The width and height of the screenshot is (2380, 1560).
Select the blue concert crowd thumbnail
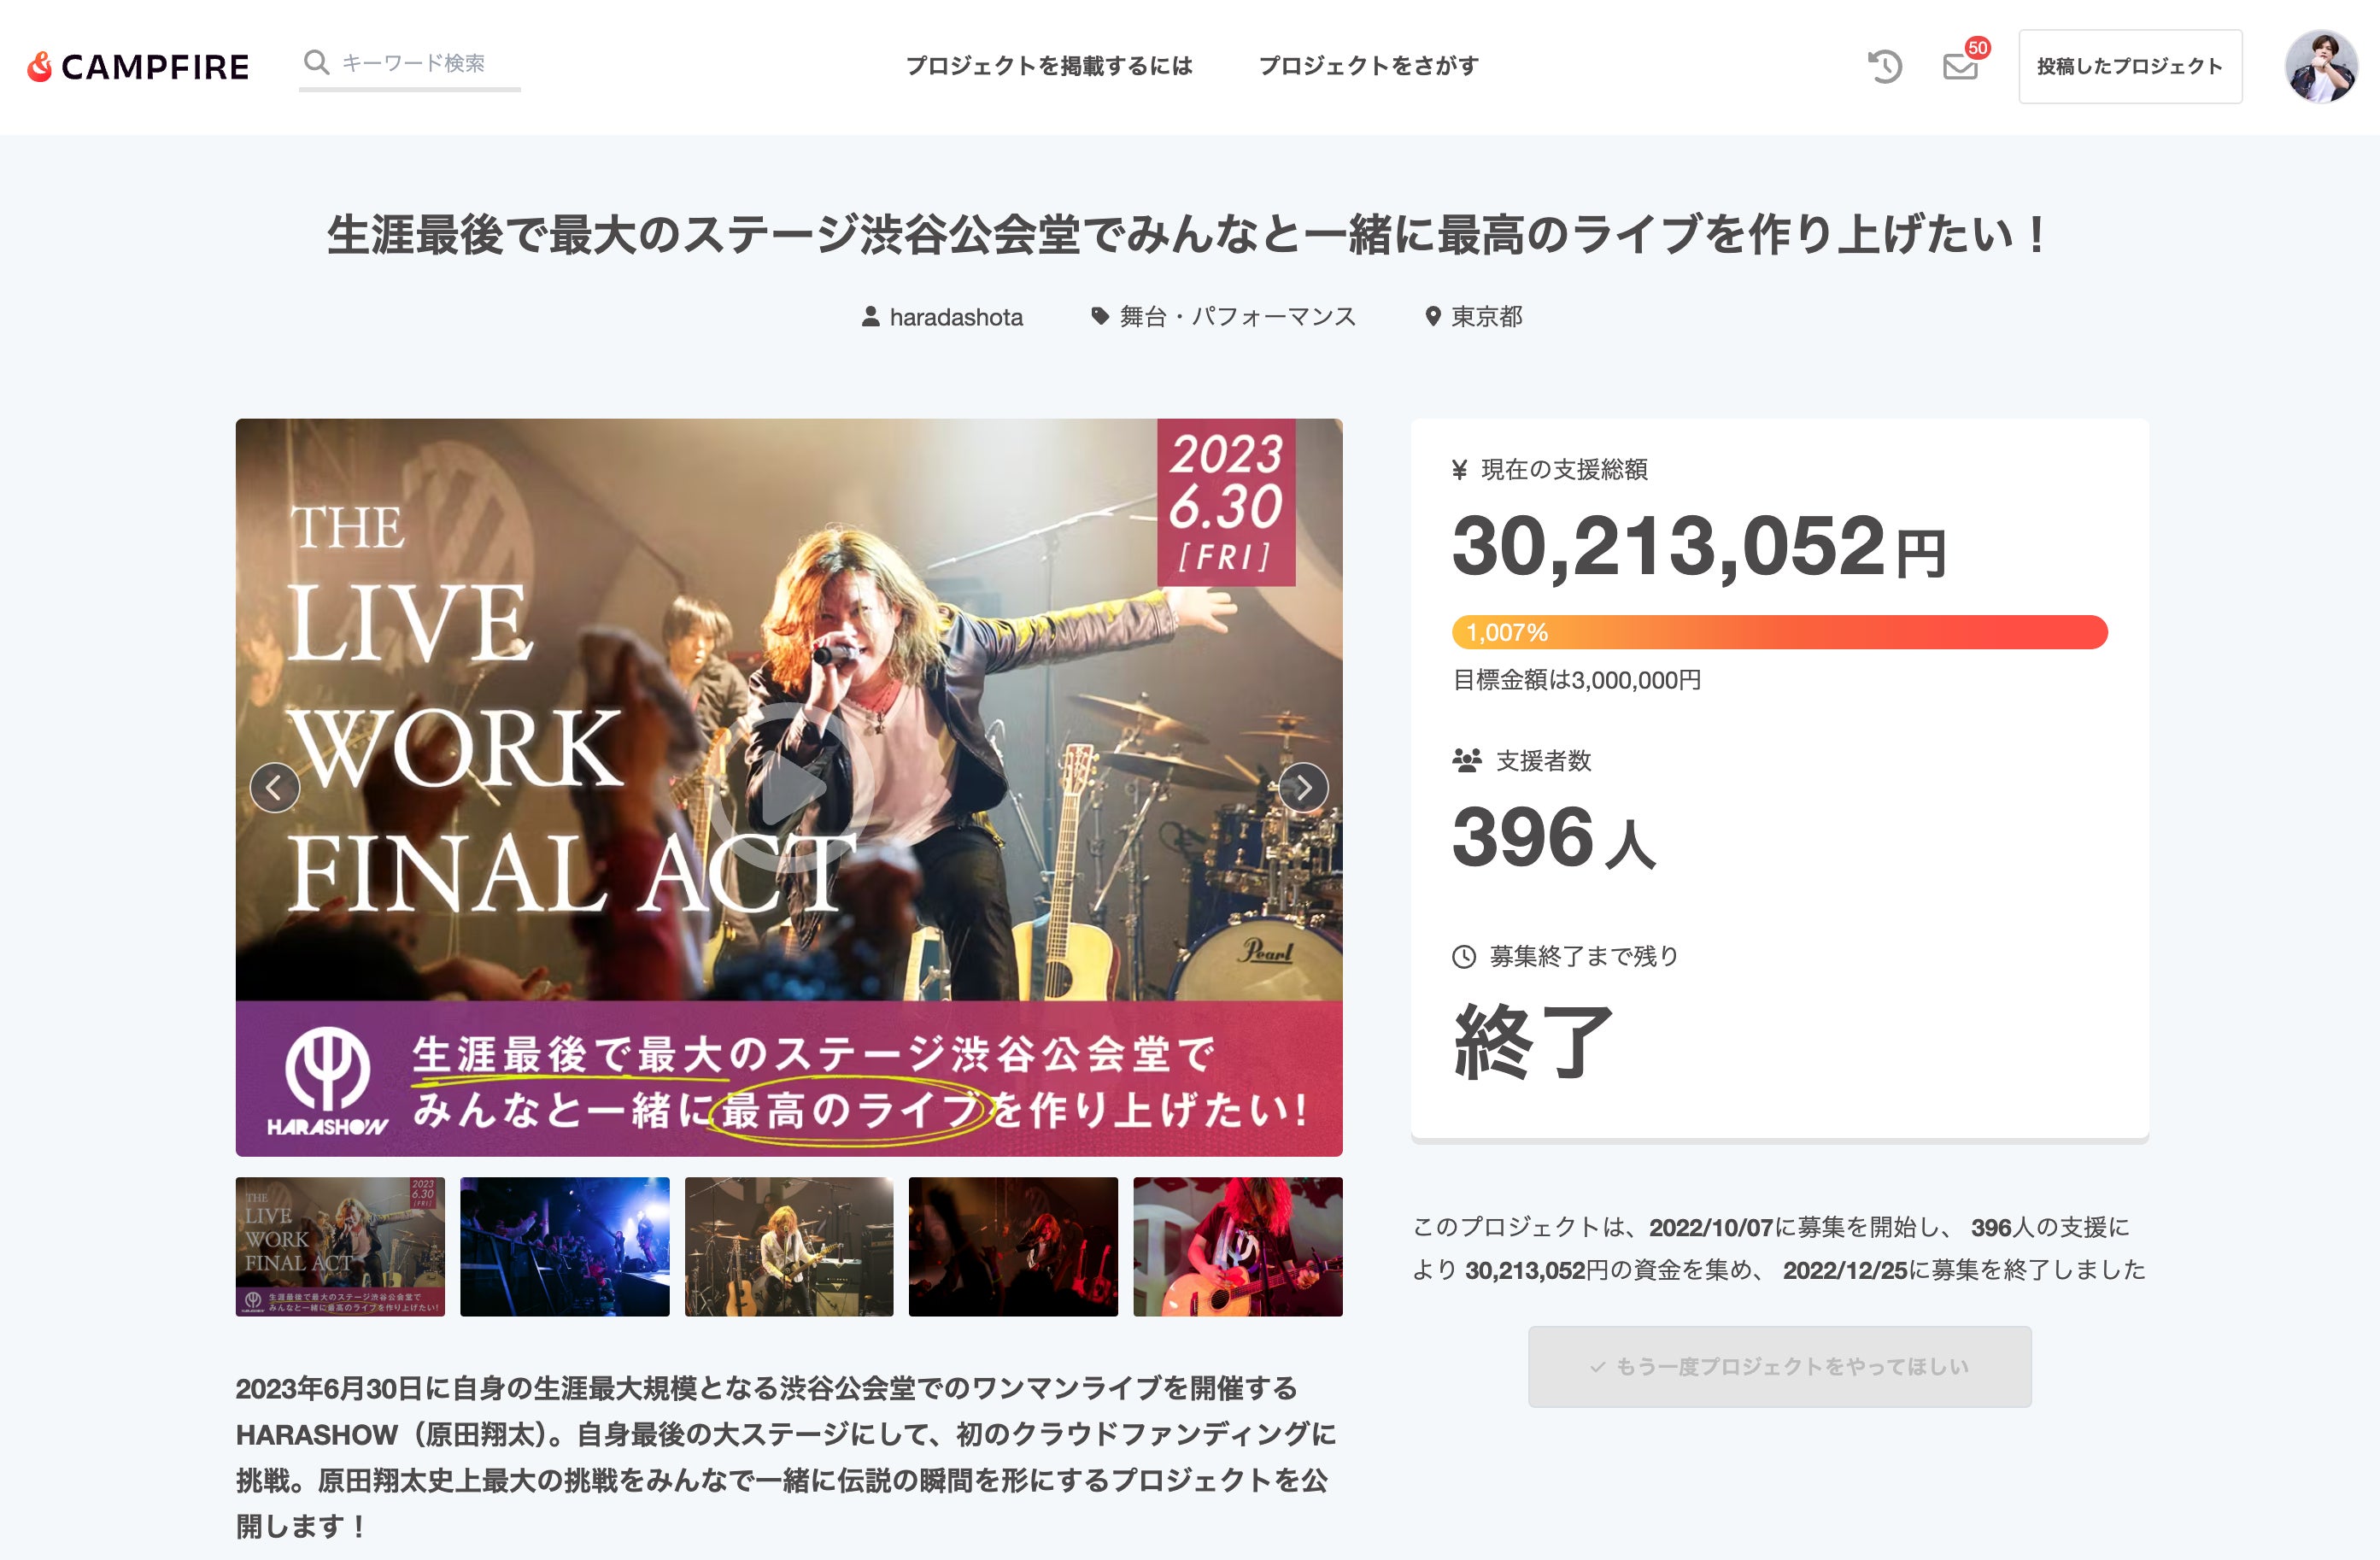pyautogui.click(x=564, y=1246)
